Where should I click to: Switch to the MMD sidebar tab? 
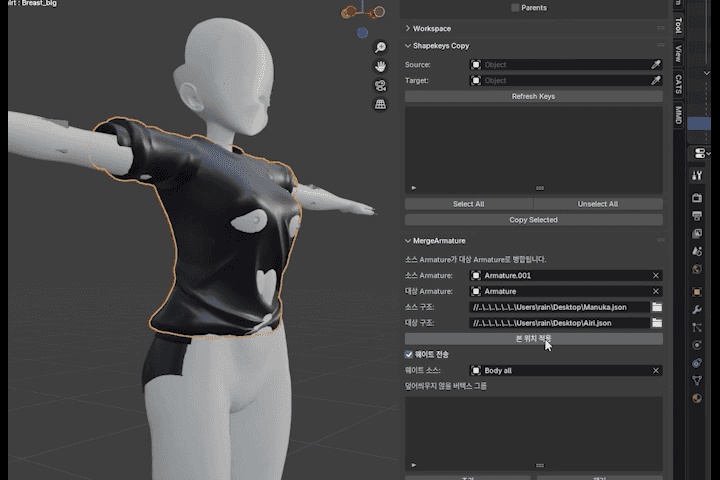678,115
